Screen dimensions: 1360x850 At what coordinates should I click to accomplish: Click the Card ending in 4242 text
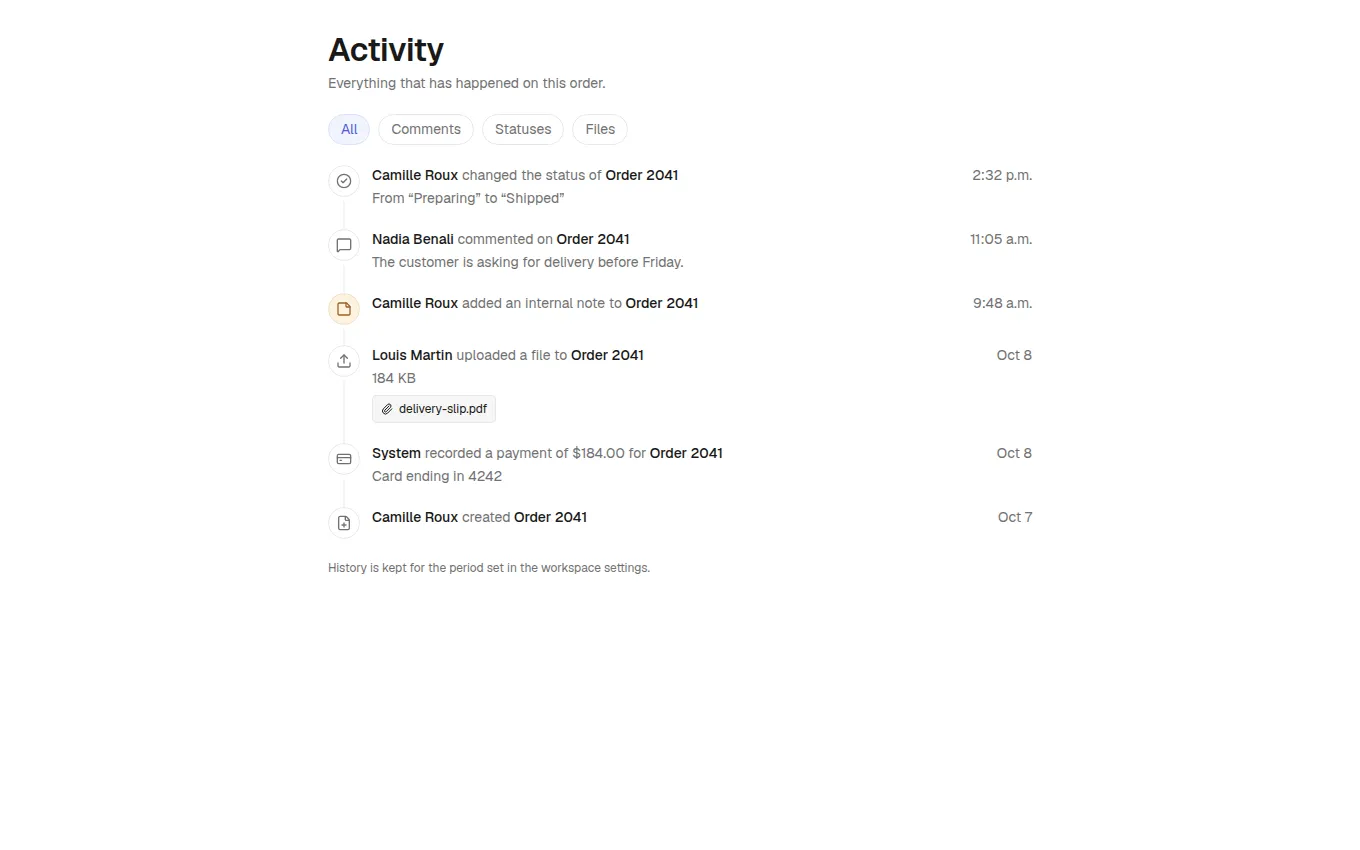coord(437,476)
